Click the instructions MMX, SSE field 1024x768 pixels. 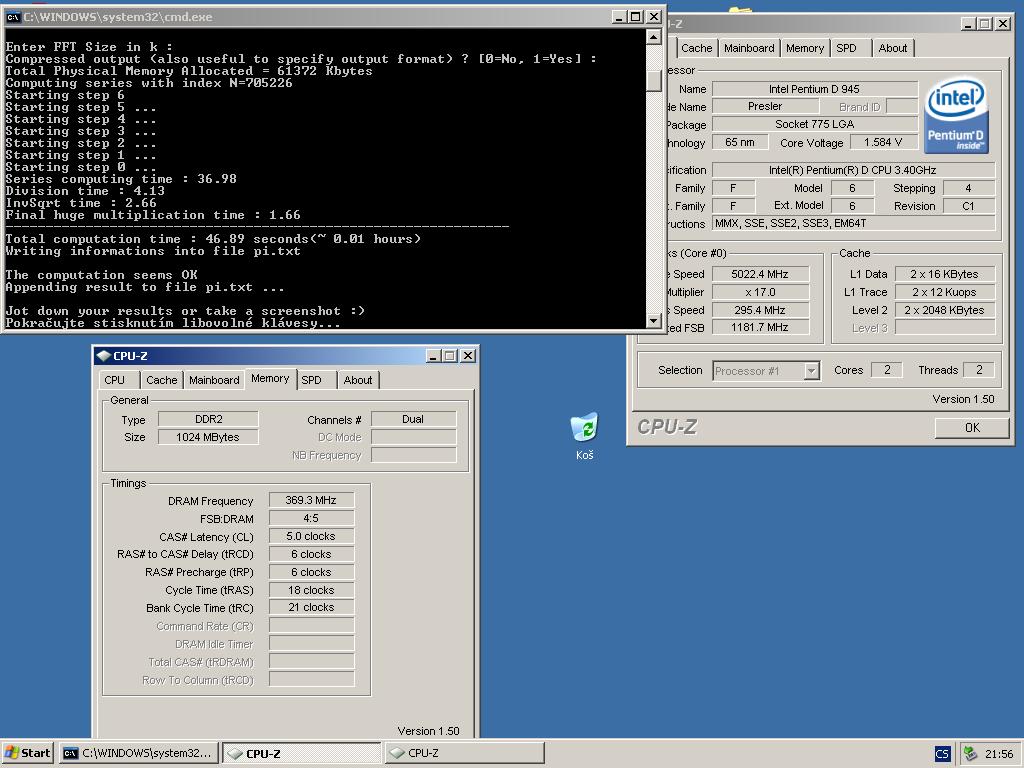tap(853, 223)
